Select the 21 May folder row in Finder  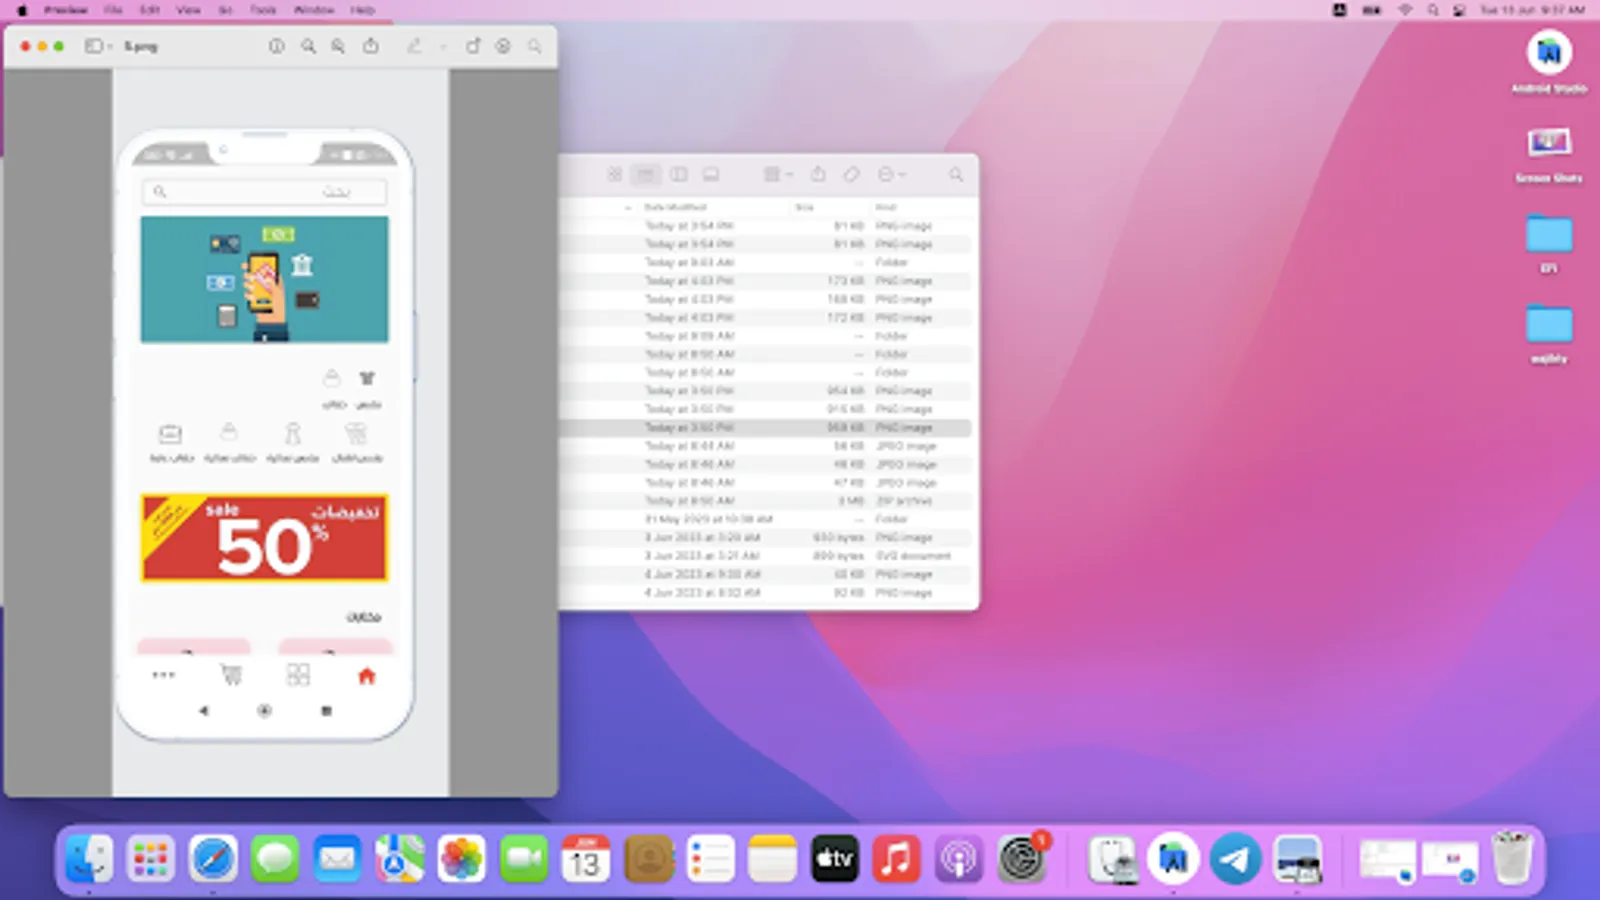coord(765,519)
